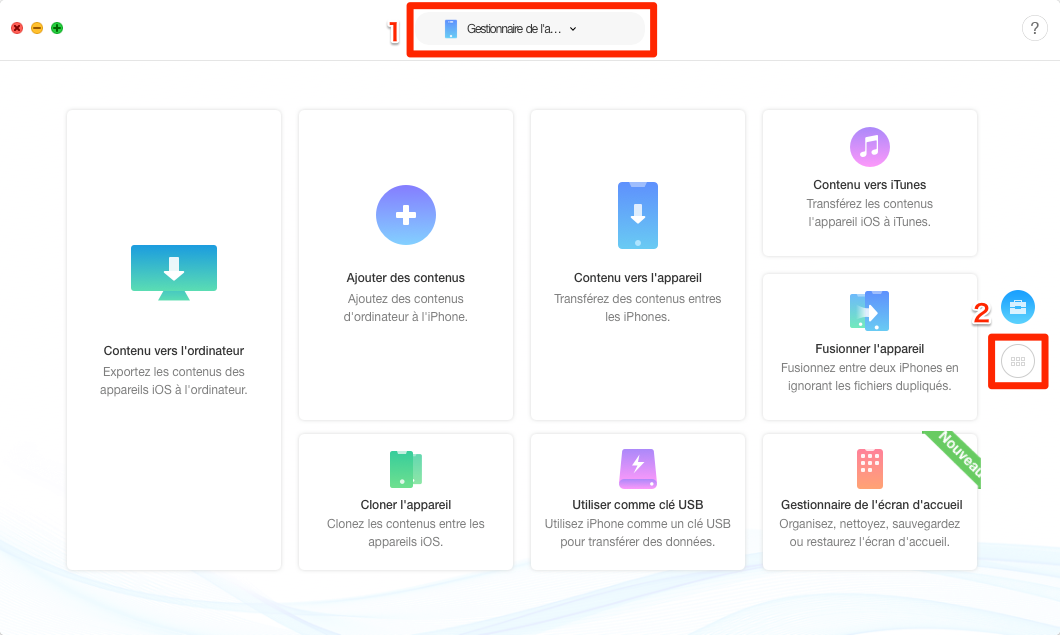
Task: Click the purple iTunes music note icon
Action: pyautogui.click(x=869, y=147)
